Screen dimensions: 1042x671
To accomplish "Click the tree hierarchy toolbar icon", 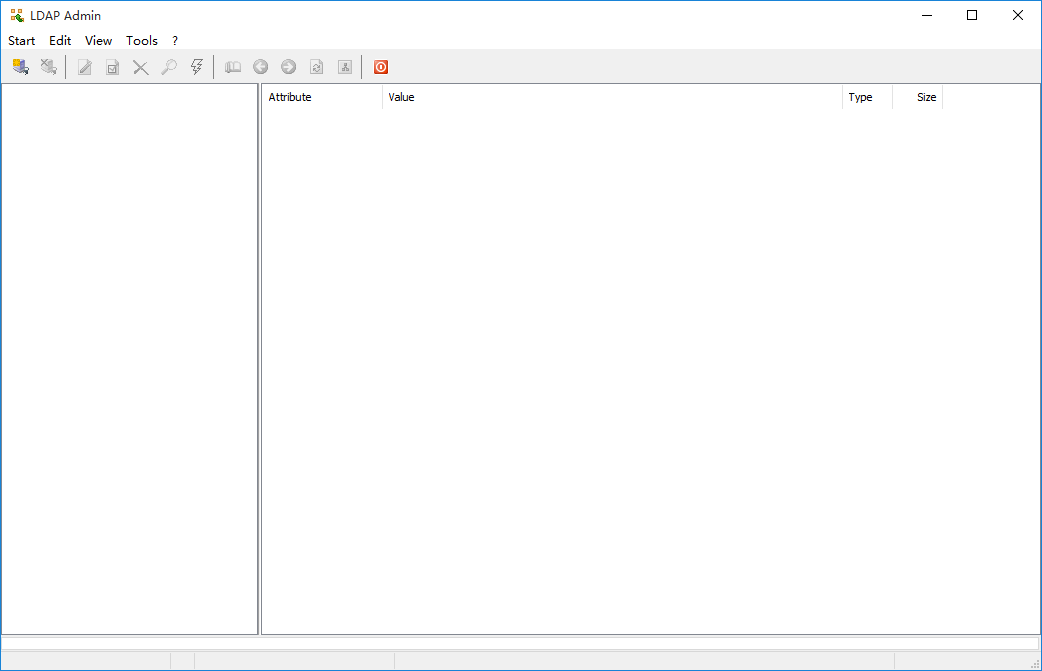I will click(x=345, y=67).
